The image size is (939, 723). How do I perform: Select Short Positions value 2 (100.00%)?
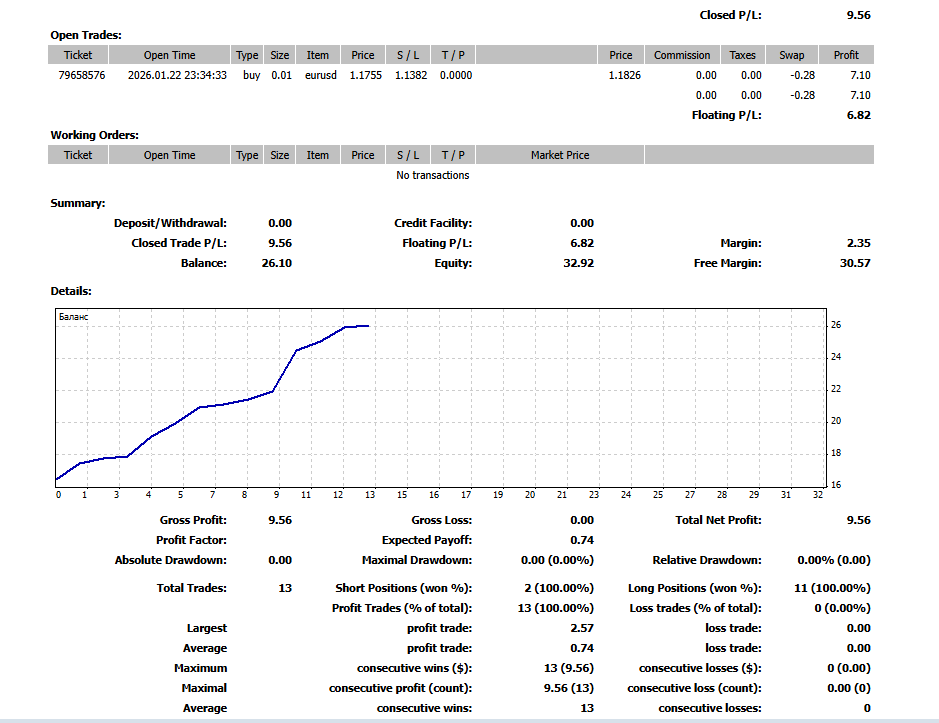tap(559, 588)
